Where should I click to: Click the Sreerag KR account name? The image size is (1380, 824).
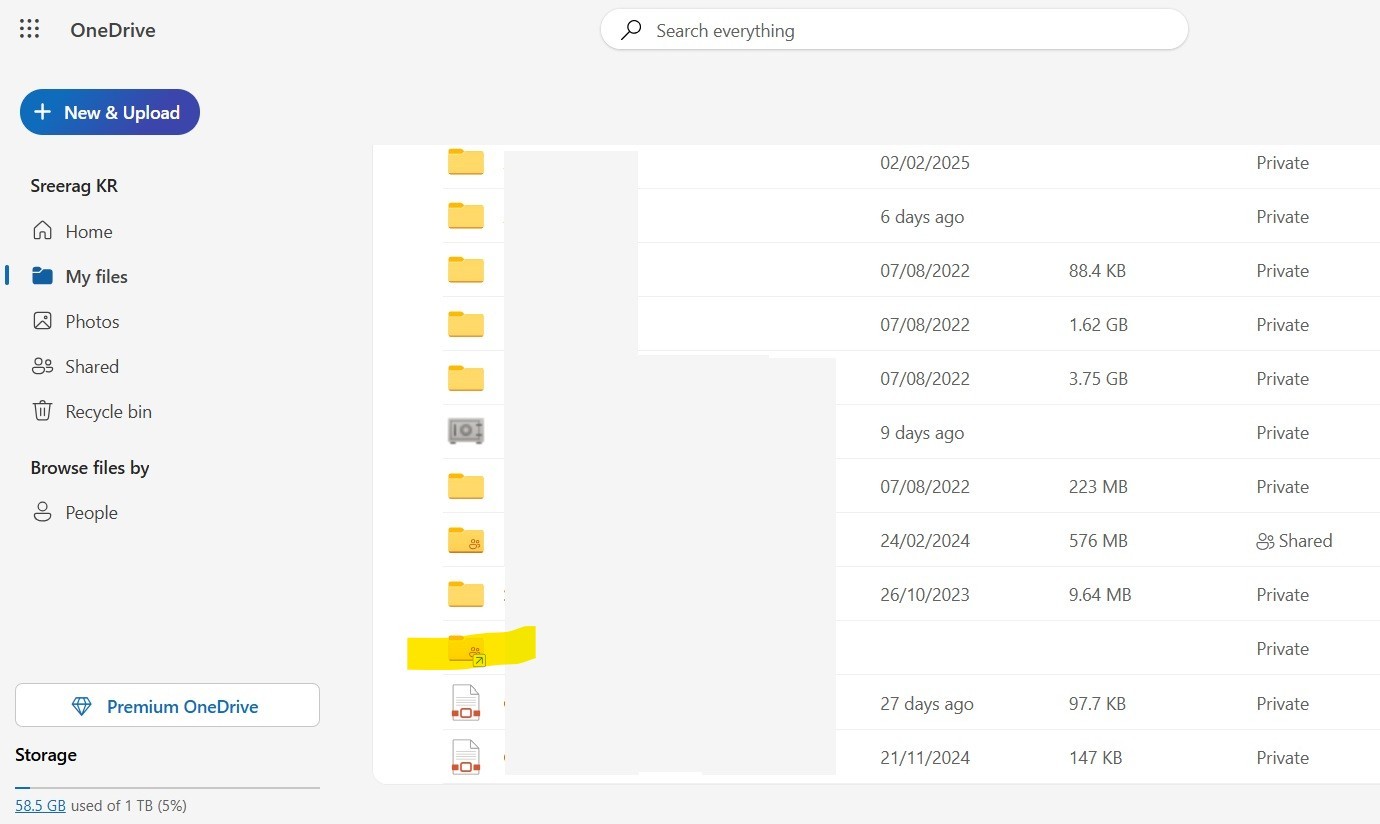(74, 186)
